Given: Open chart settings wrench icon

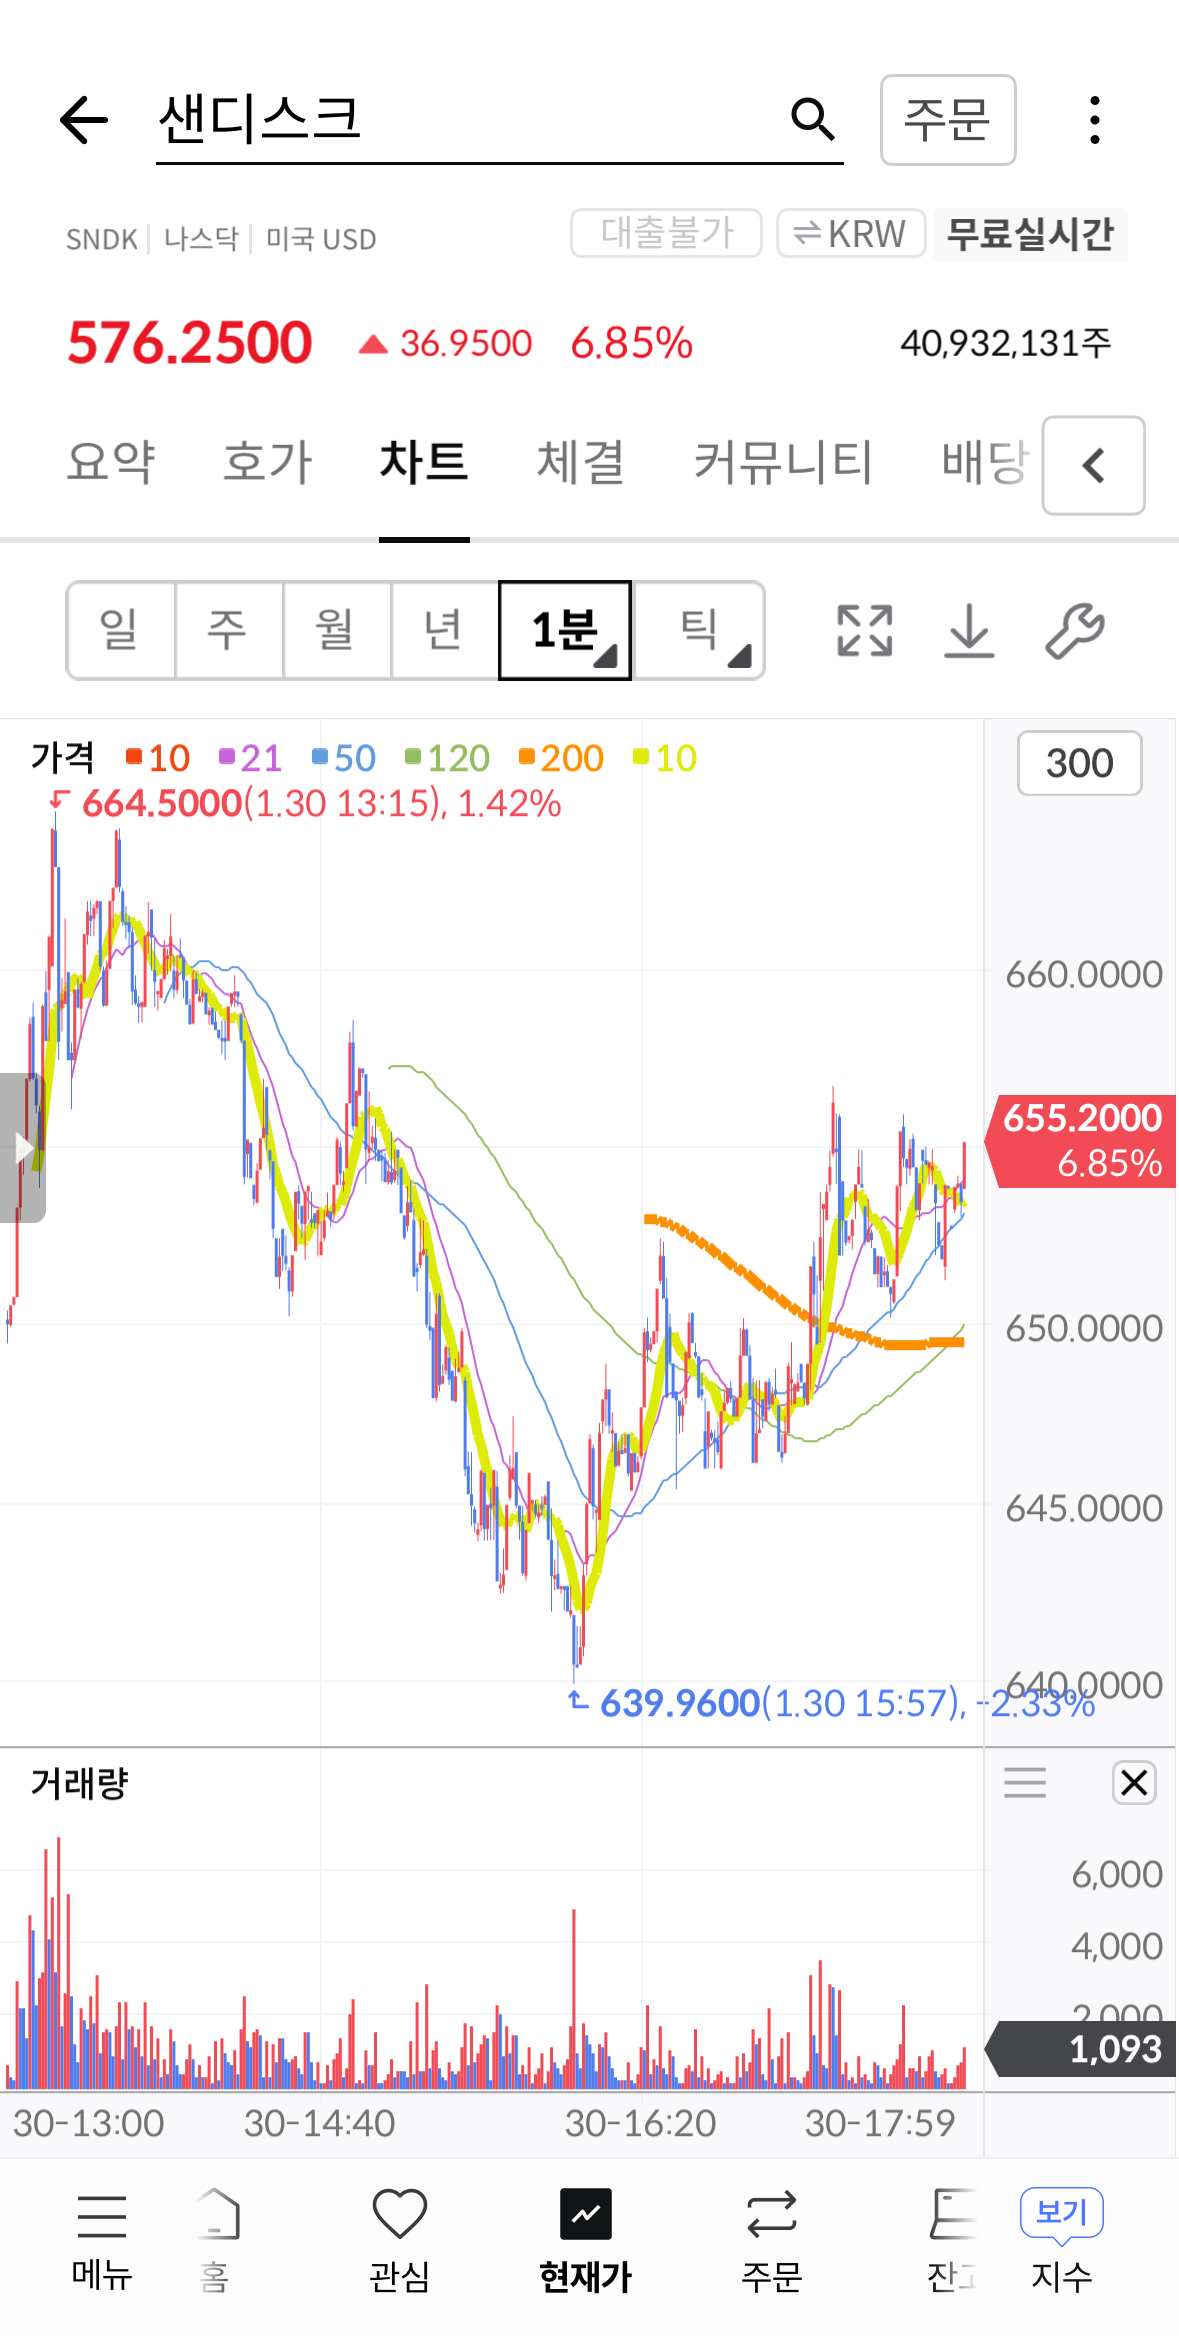Looking at the screenshot, I should 1074,631.
